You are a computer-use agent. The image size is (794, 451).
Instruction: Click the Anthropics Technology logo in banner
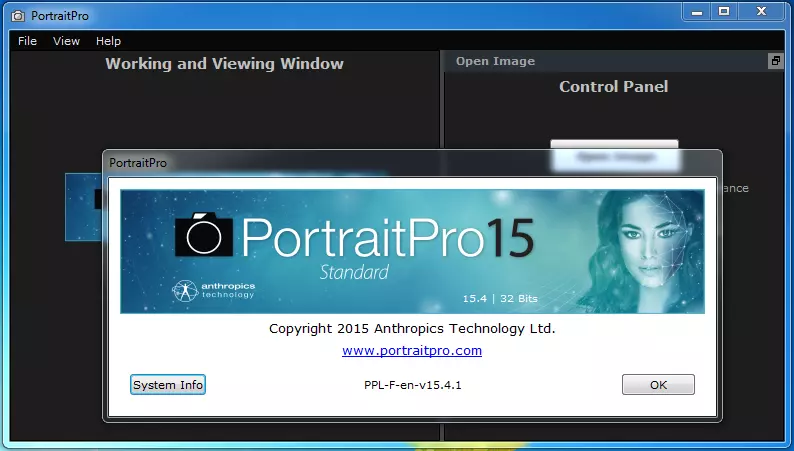point(213,291)
